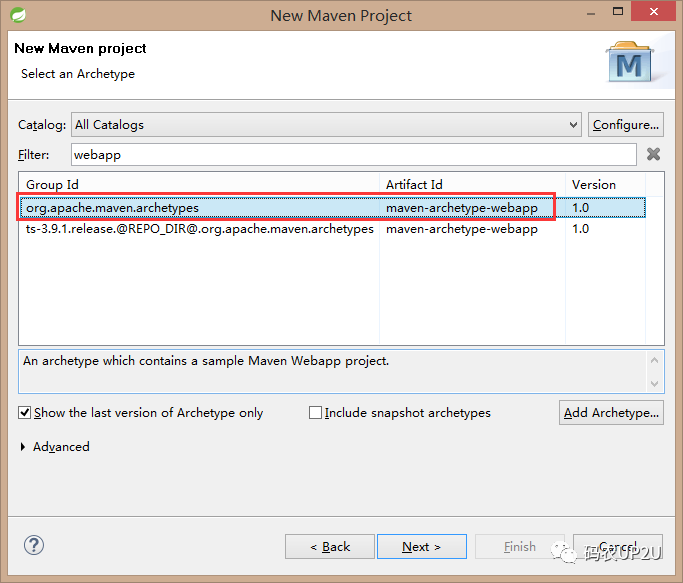Clear the filter with the X icon
683x583 pixels.
click(x=653, y=154)
